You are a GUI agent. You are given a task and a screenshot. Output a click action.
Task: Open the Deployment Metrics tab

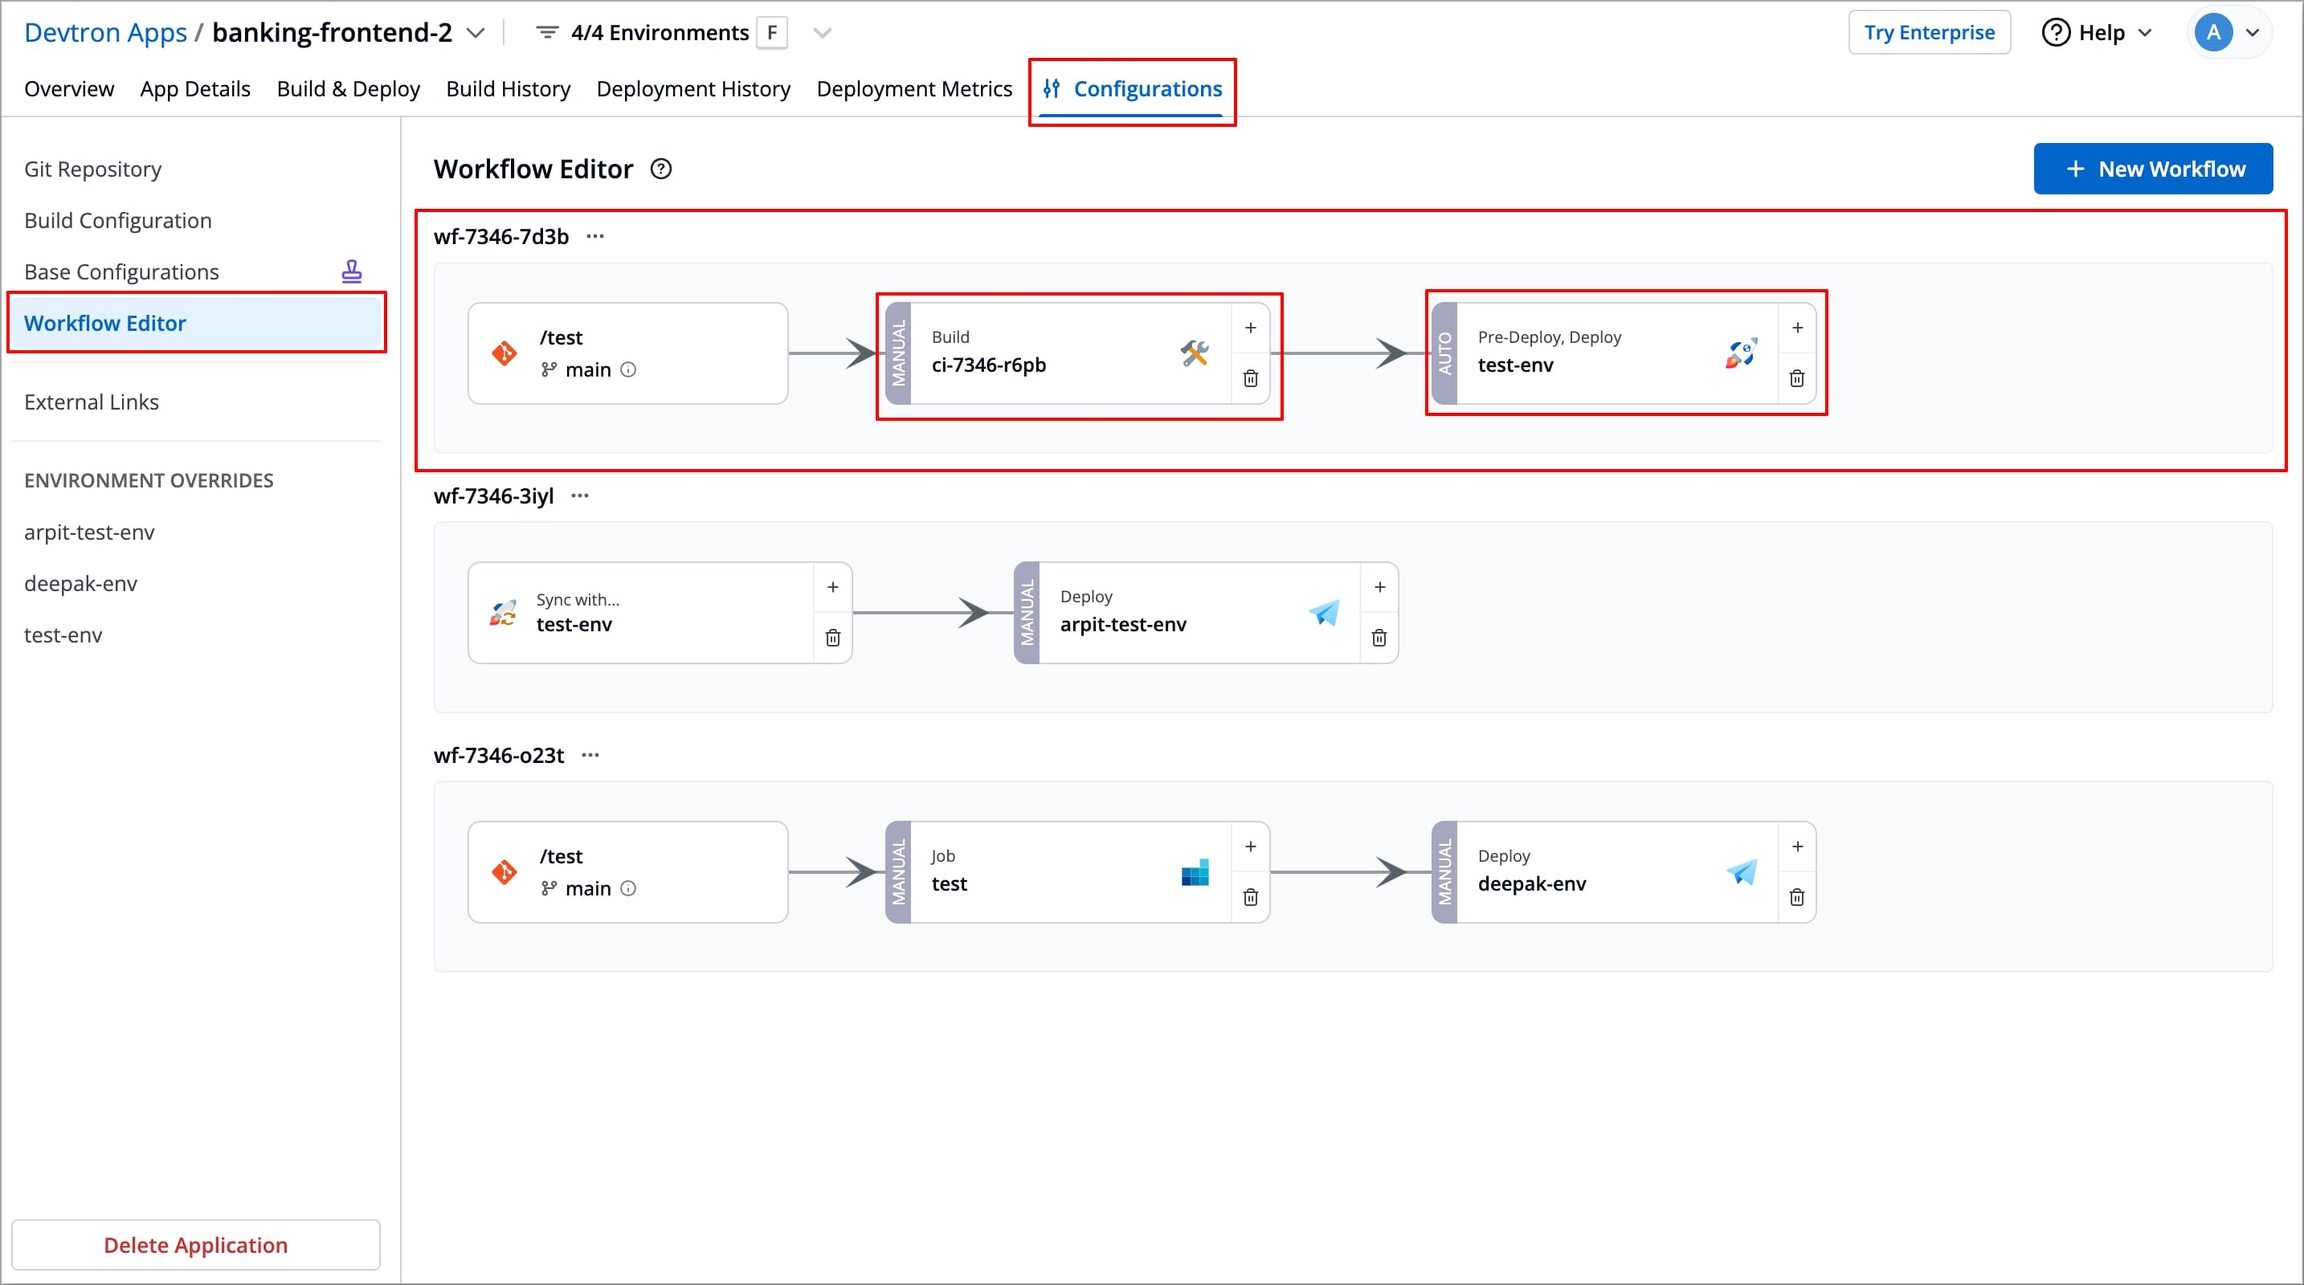914,89
